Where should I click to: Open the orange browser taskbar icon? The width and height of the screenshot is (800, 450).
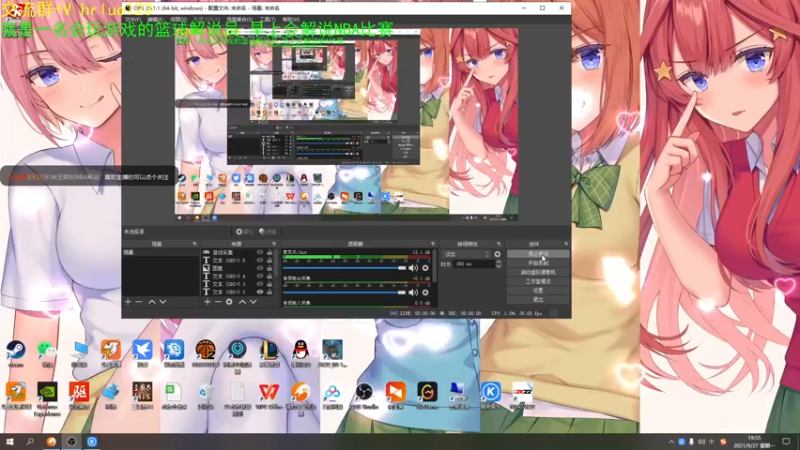[x=51, y=442]
